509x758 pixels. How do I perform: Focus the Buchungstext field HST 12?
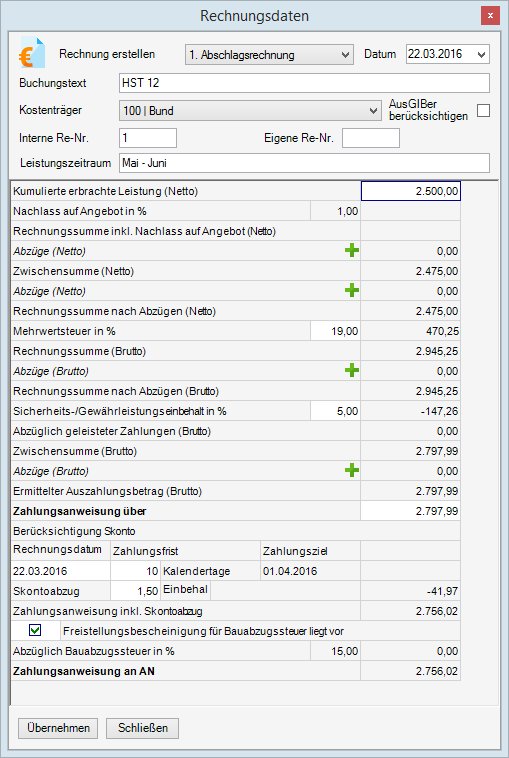pos(304,83)
